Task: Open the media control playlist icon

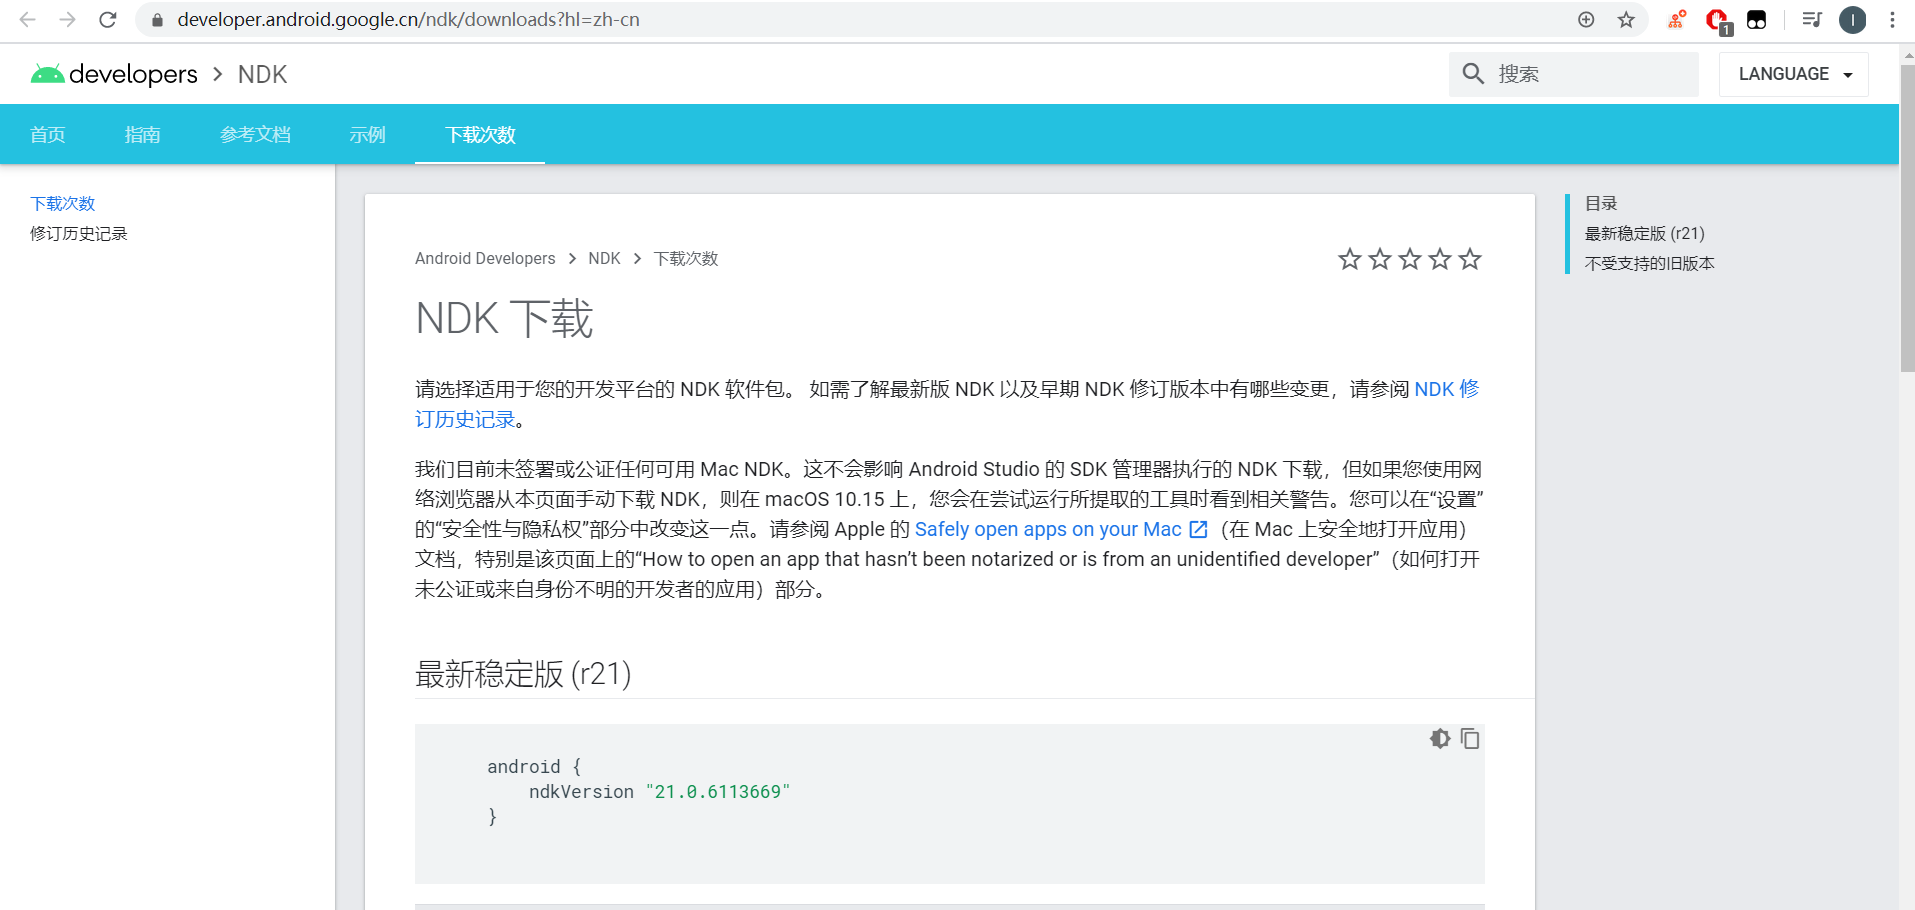Action: [1812, 19]
